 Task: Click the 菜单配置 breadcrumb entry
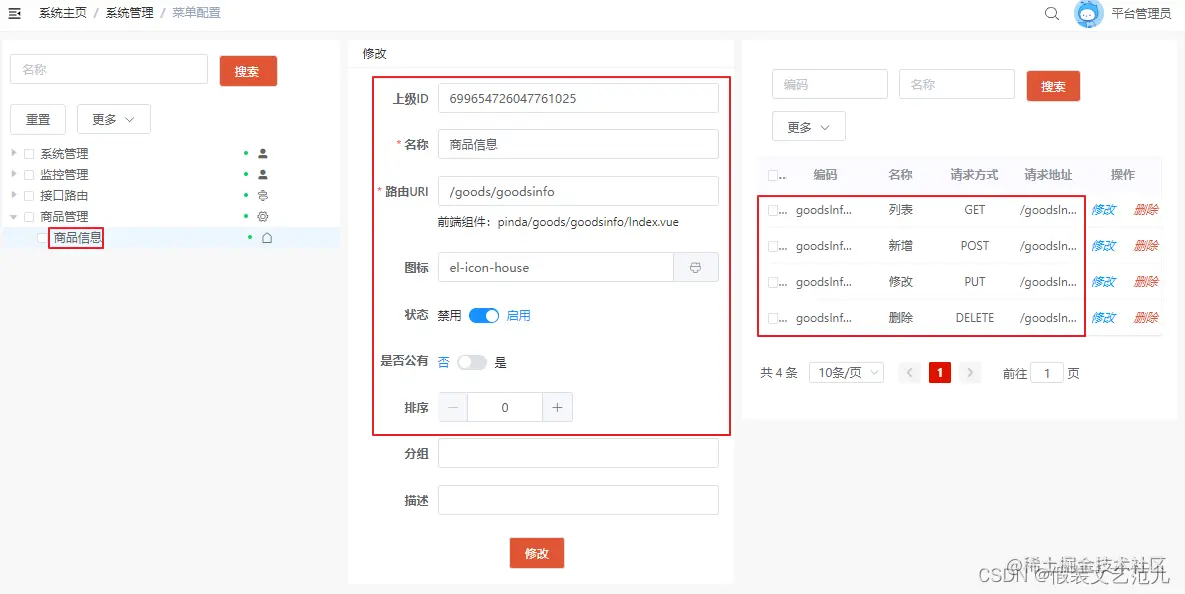pos(196,13)
